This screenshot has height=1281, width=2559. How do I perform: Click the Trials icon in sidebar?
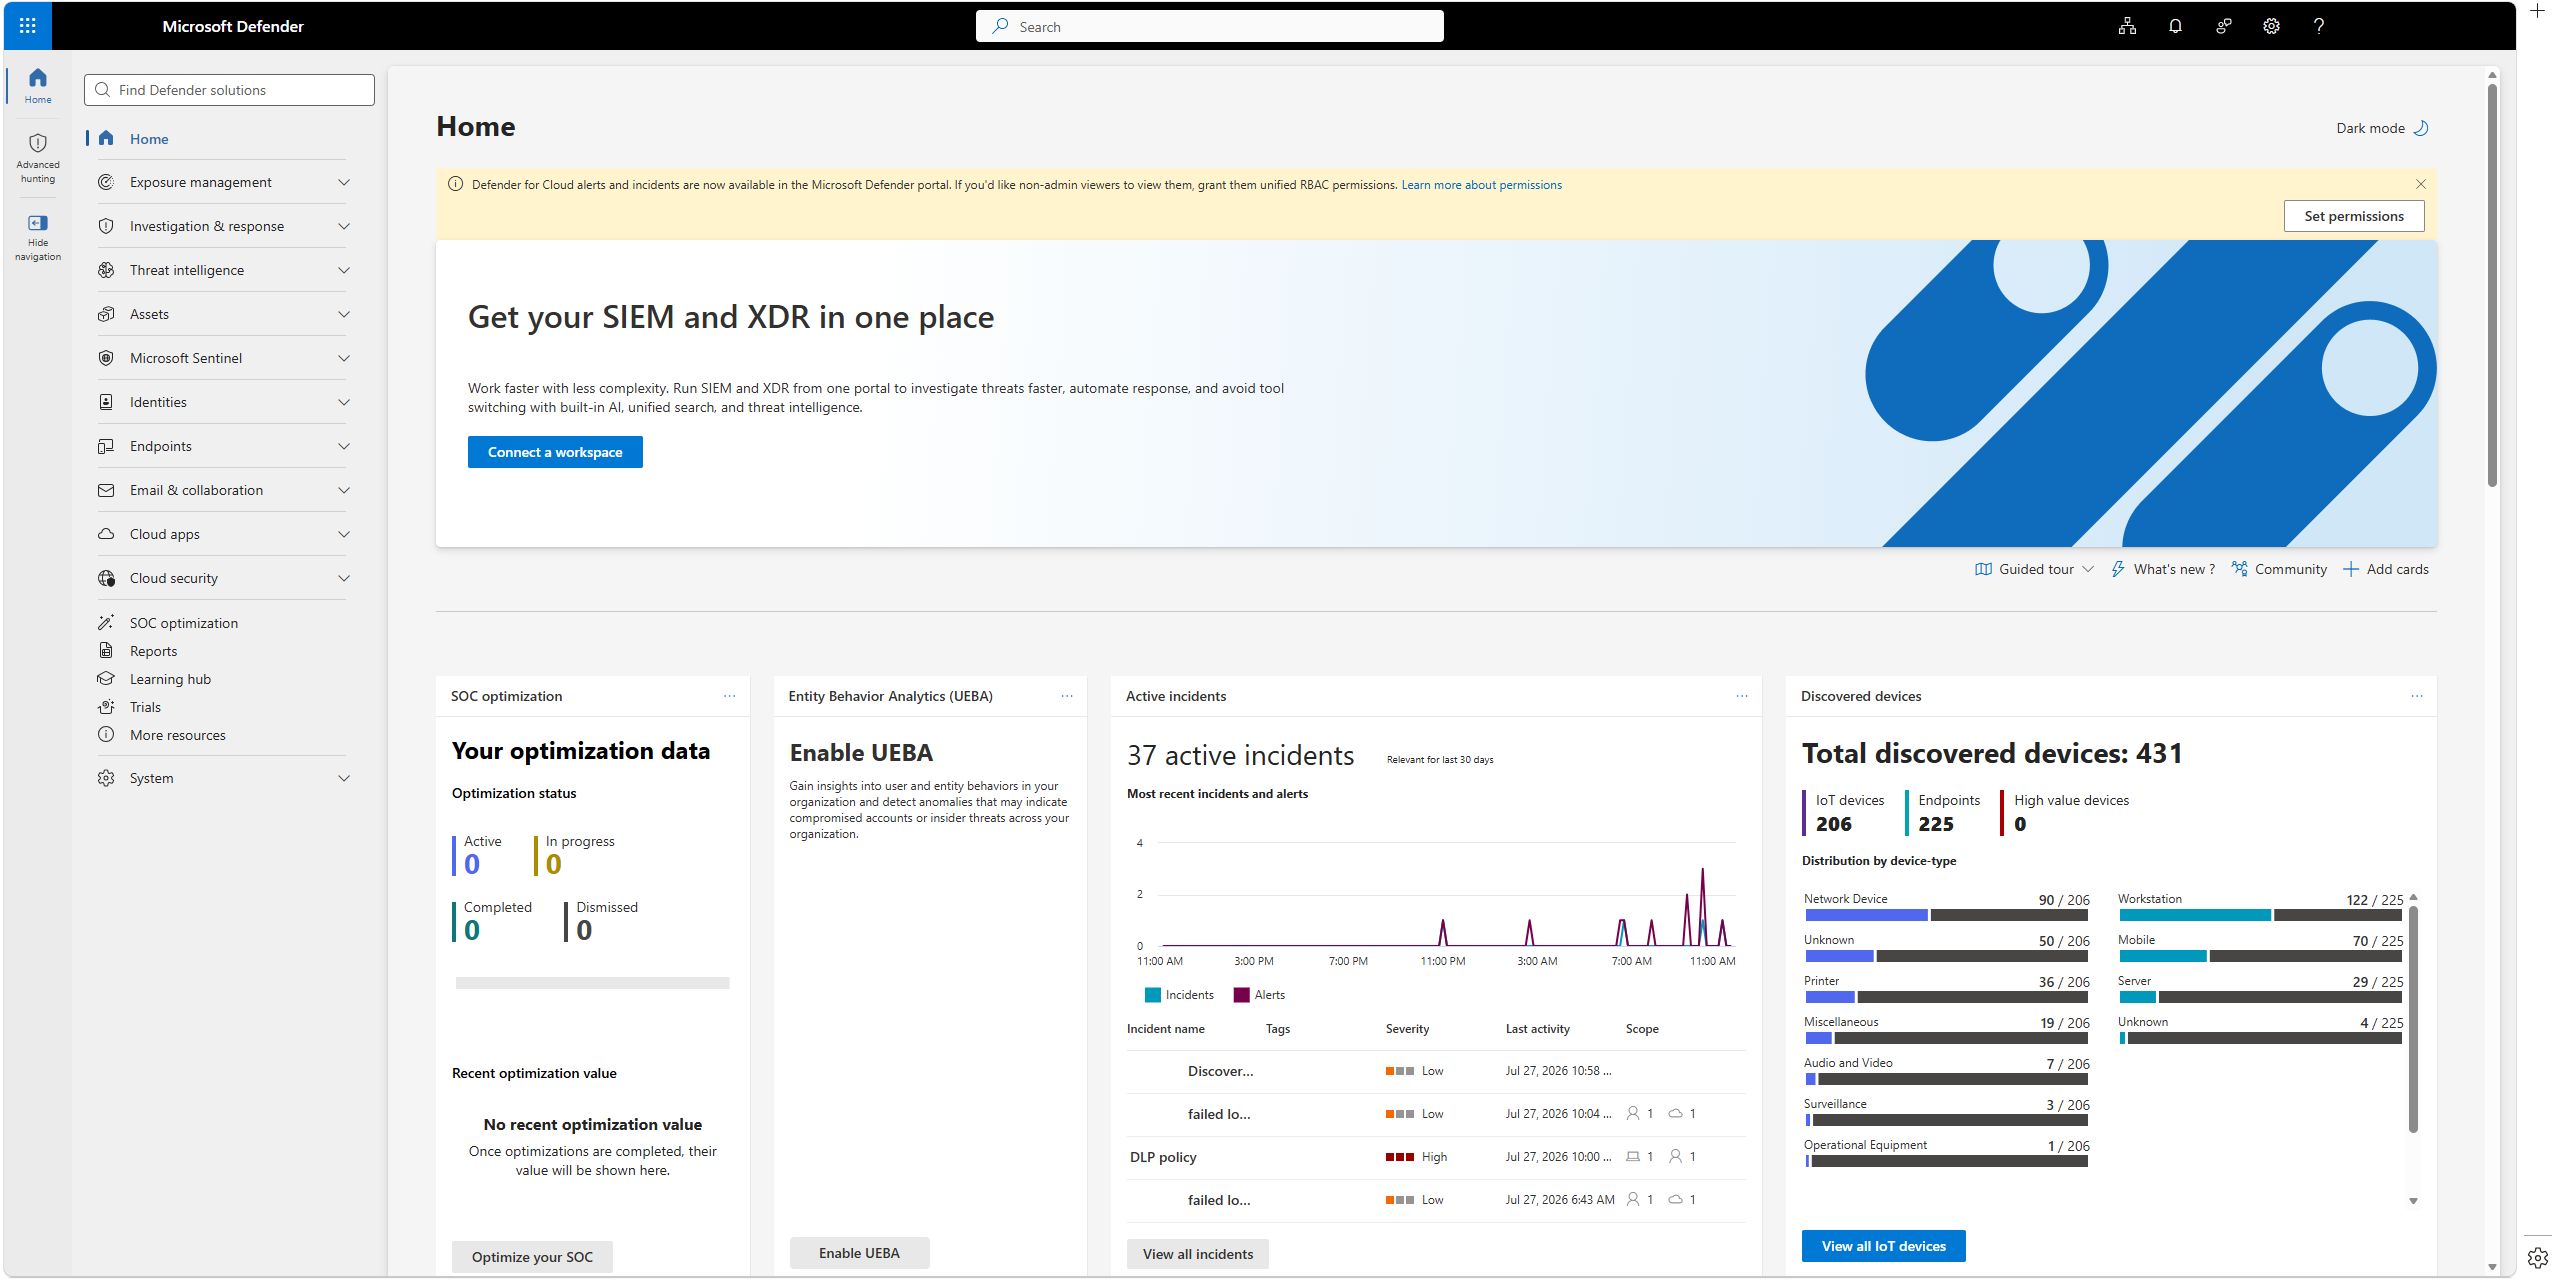click(106, 706)
